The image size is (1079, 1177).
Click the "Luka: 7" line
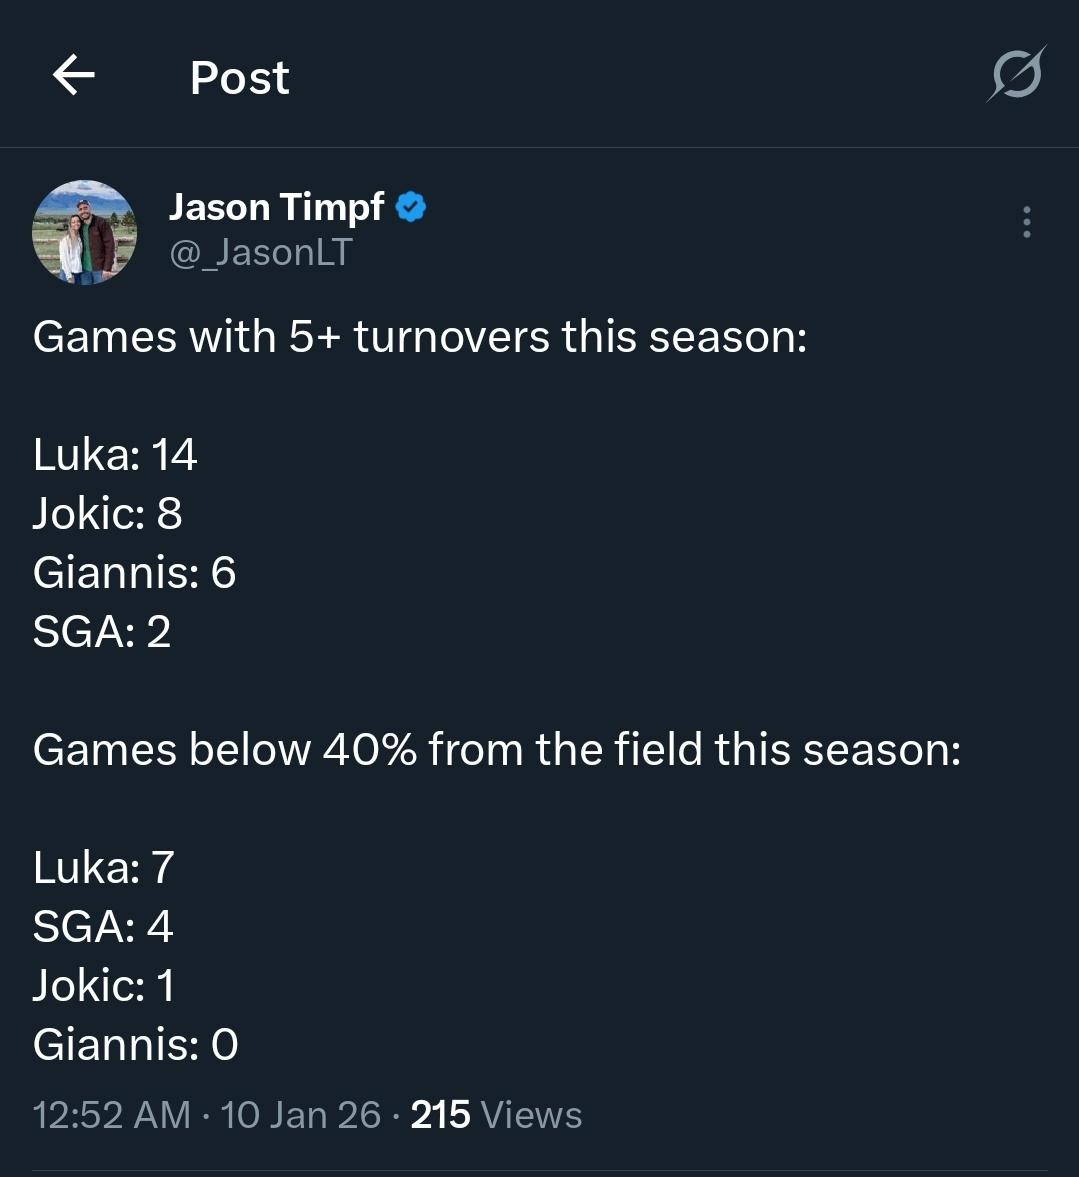click(104, 868)
